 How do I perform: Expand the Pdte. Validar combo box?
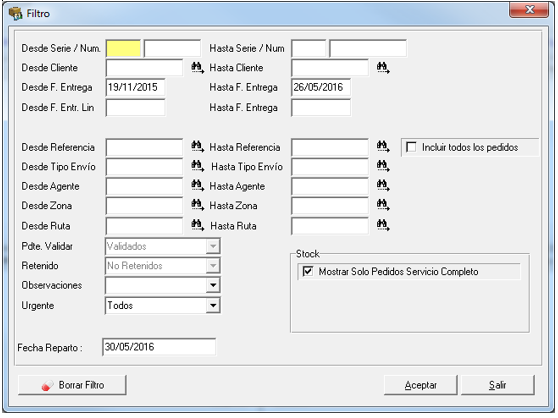point(213,246)
